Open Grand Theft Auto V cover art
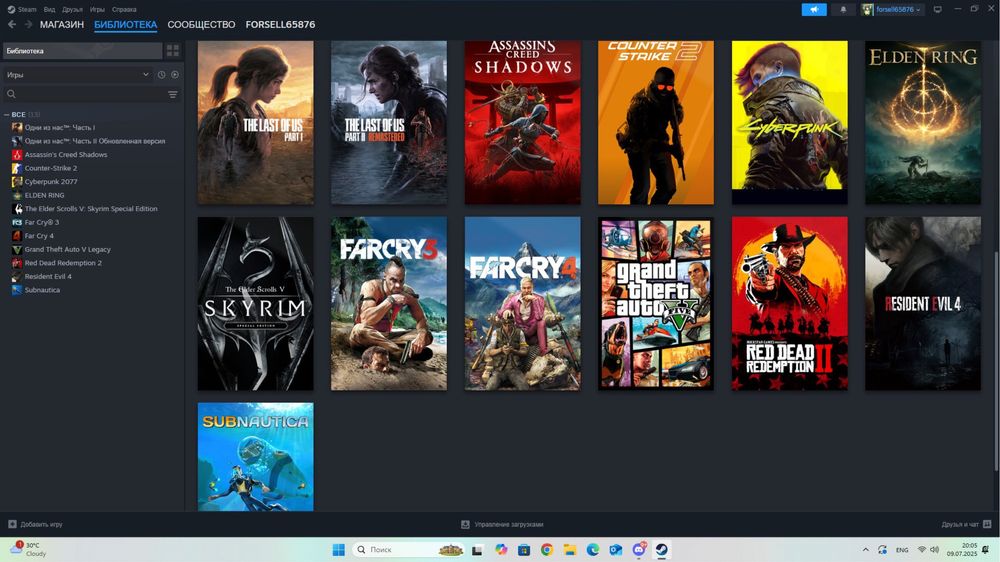 656,304
